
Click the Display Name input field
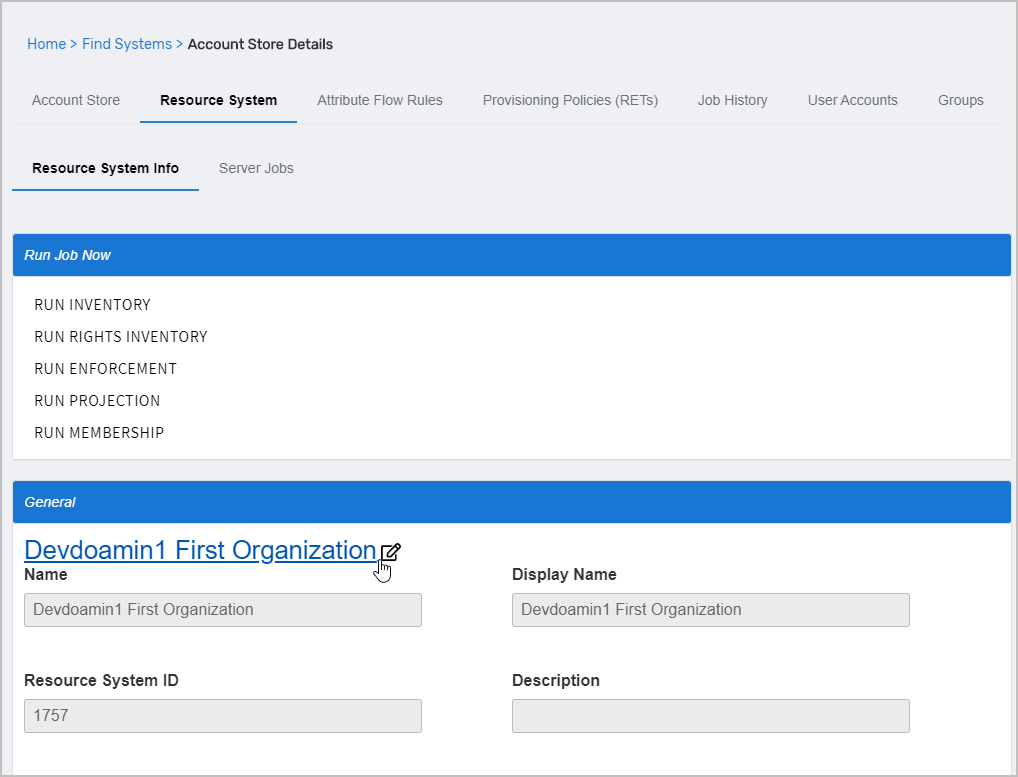(710, 610)
